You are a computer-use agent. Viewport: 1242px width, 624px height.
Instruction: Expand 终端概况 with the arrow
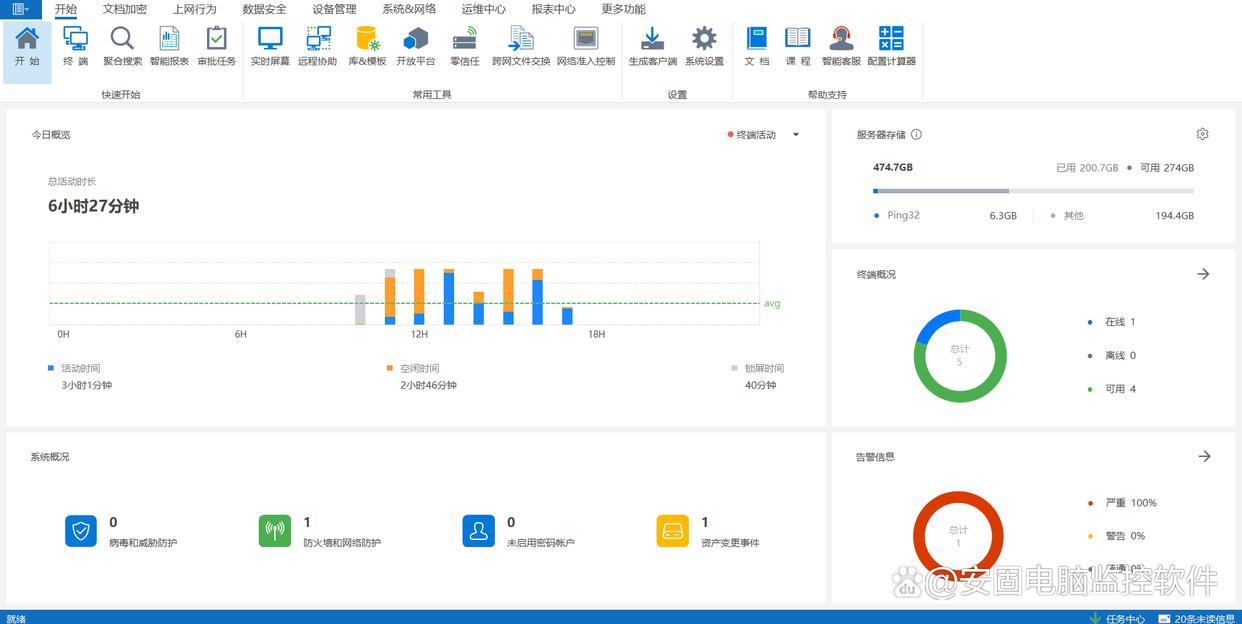[1203, 274]
